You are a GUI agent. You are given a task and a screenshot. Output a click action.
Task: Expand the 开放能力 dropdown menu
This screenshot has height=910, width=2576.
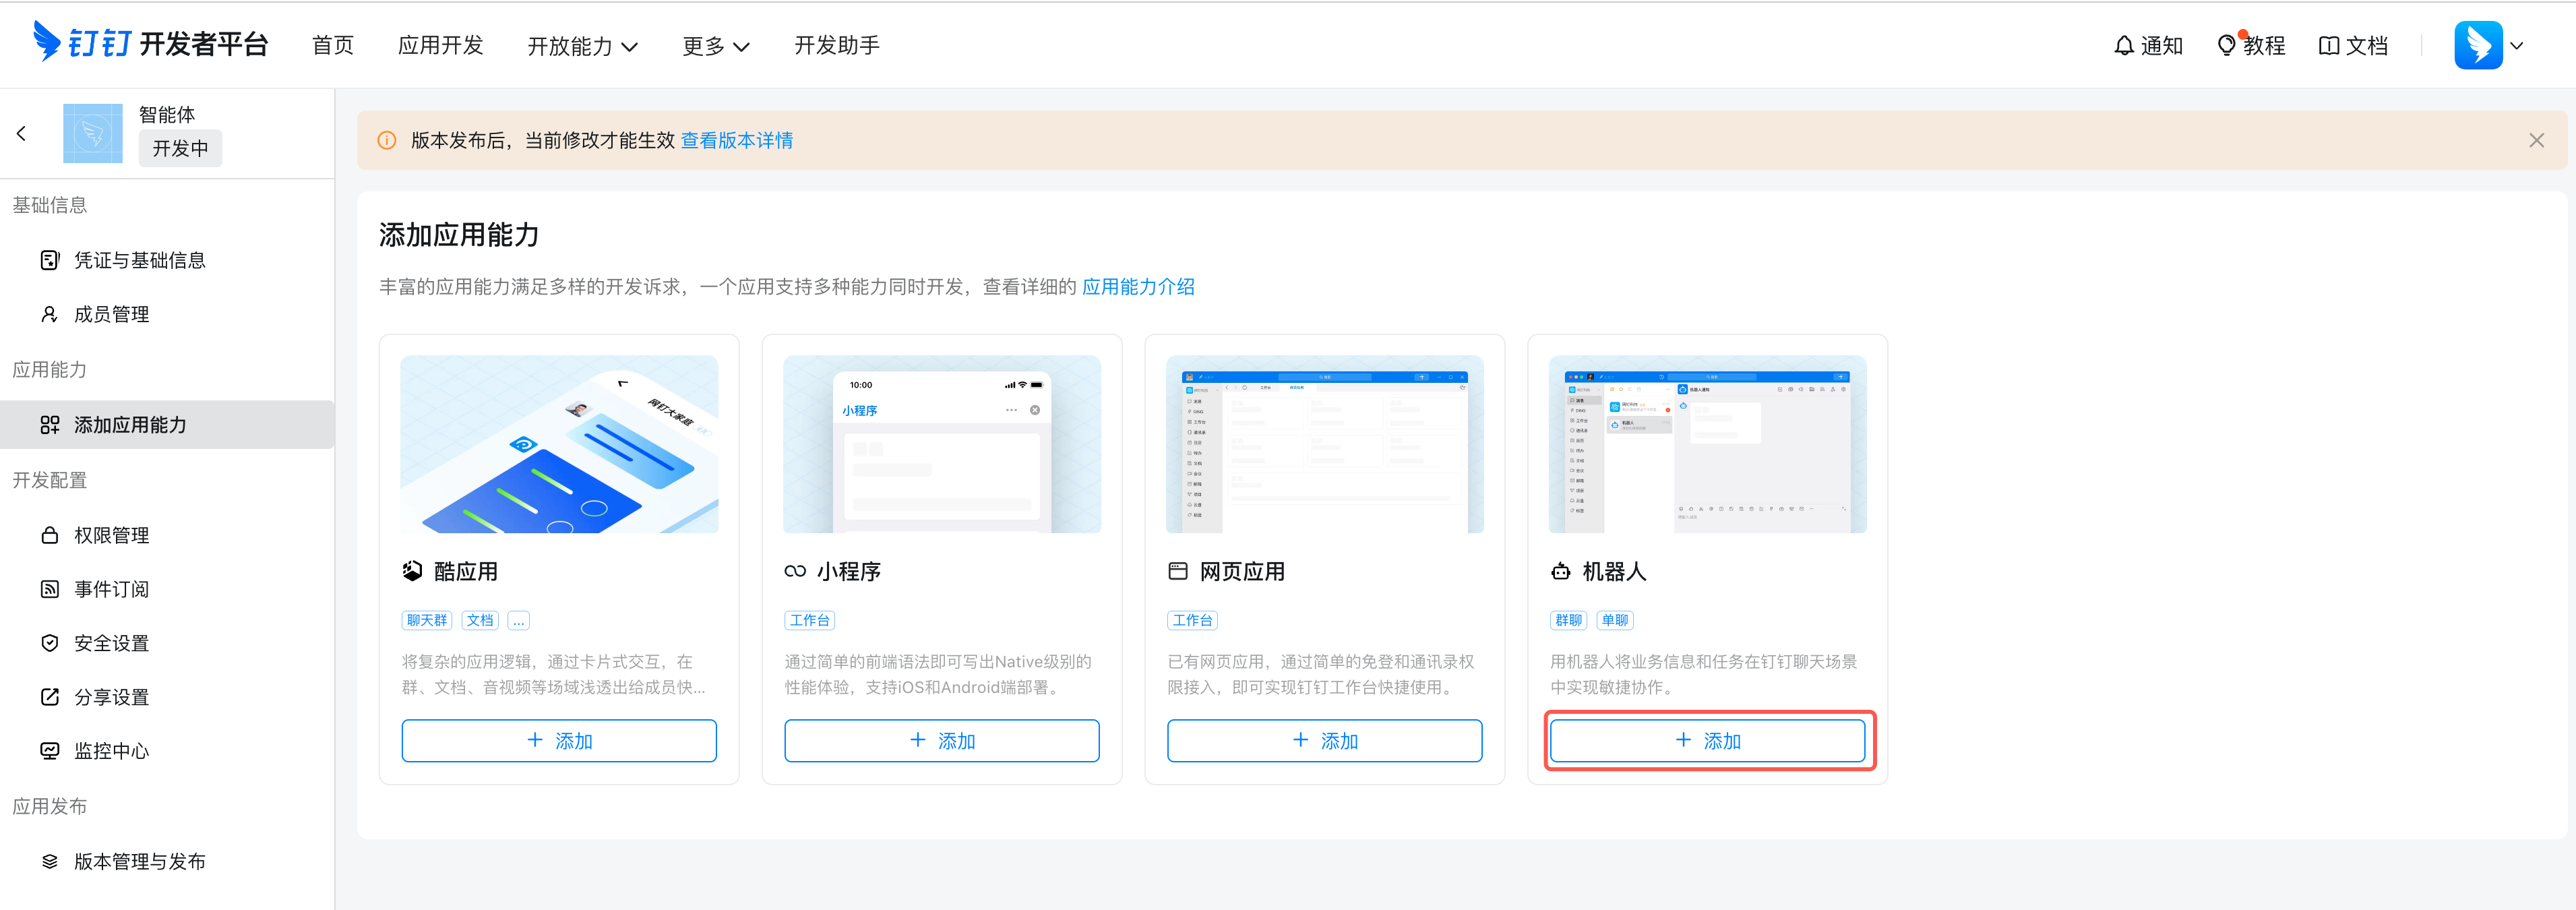[582, 46]
